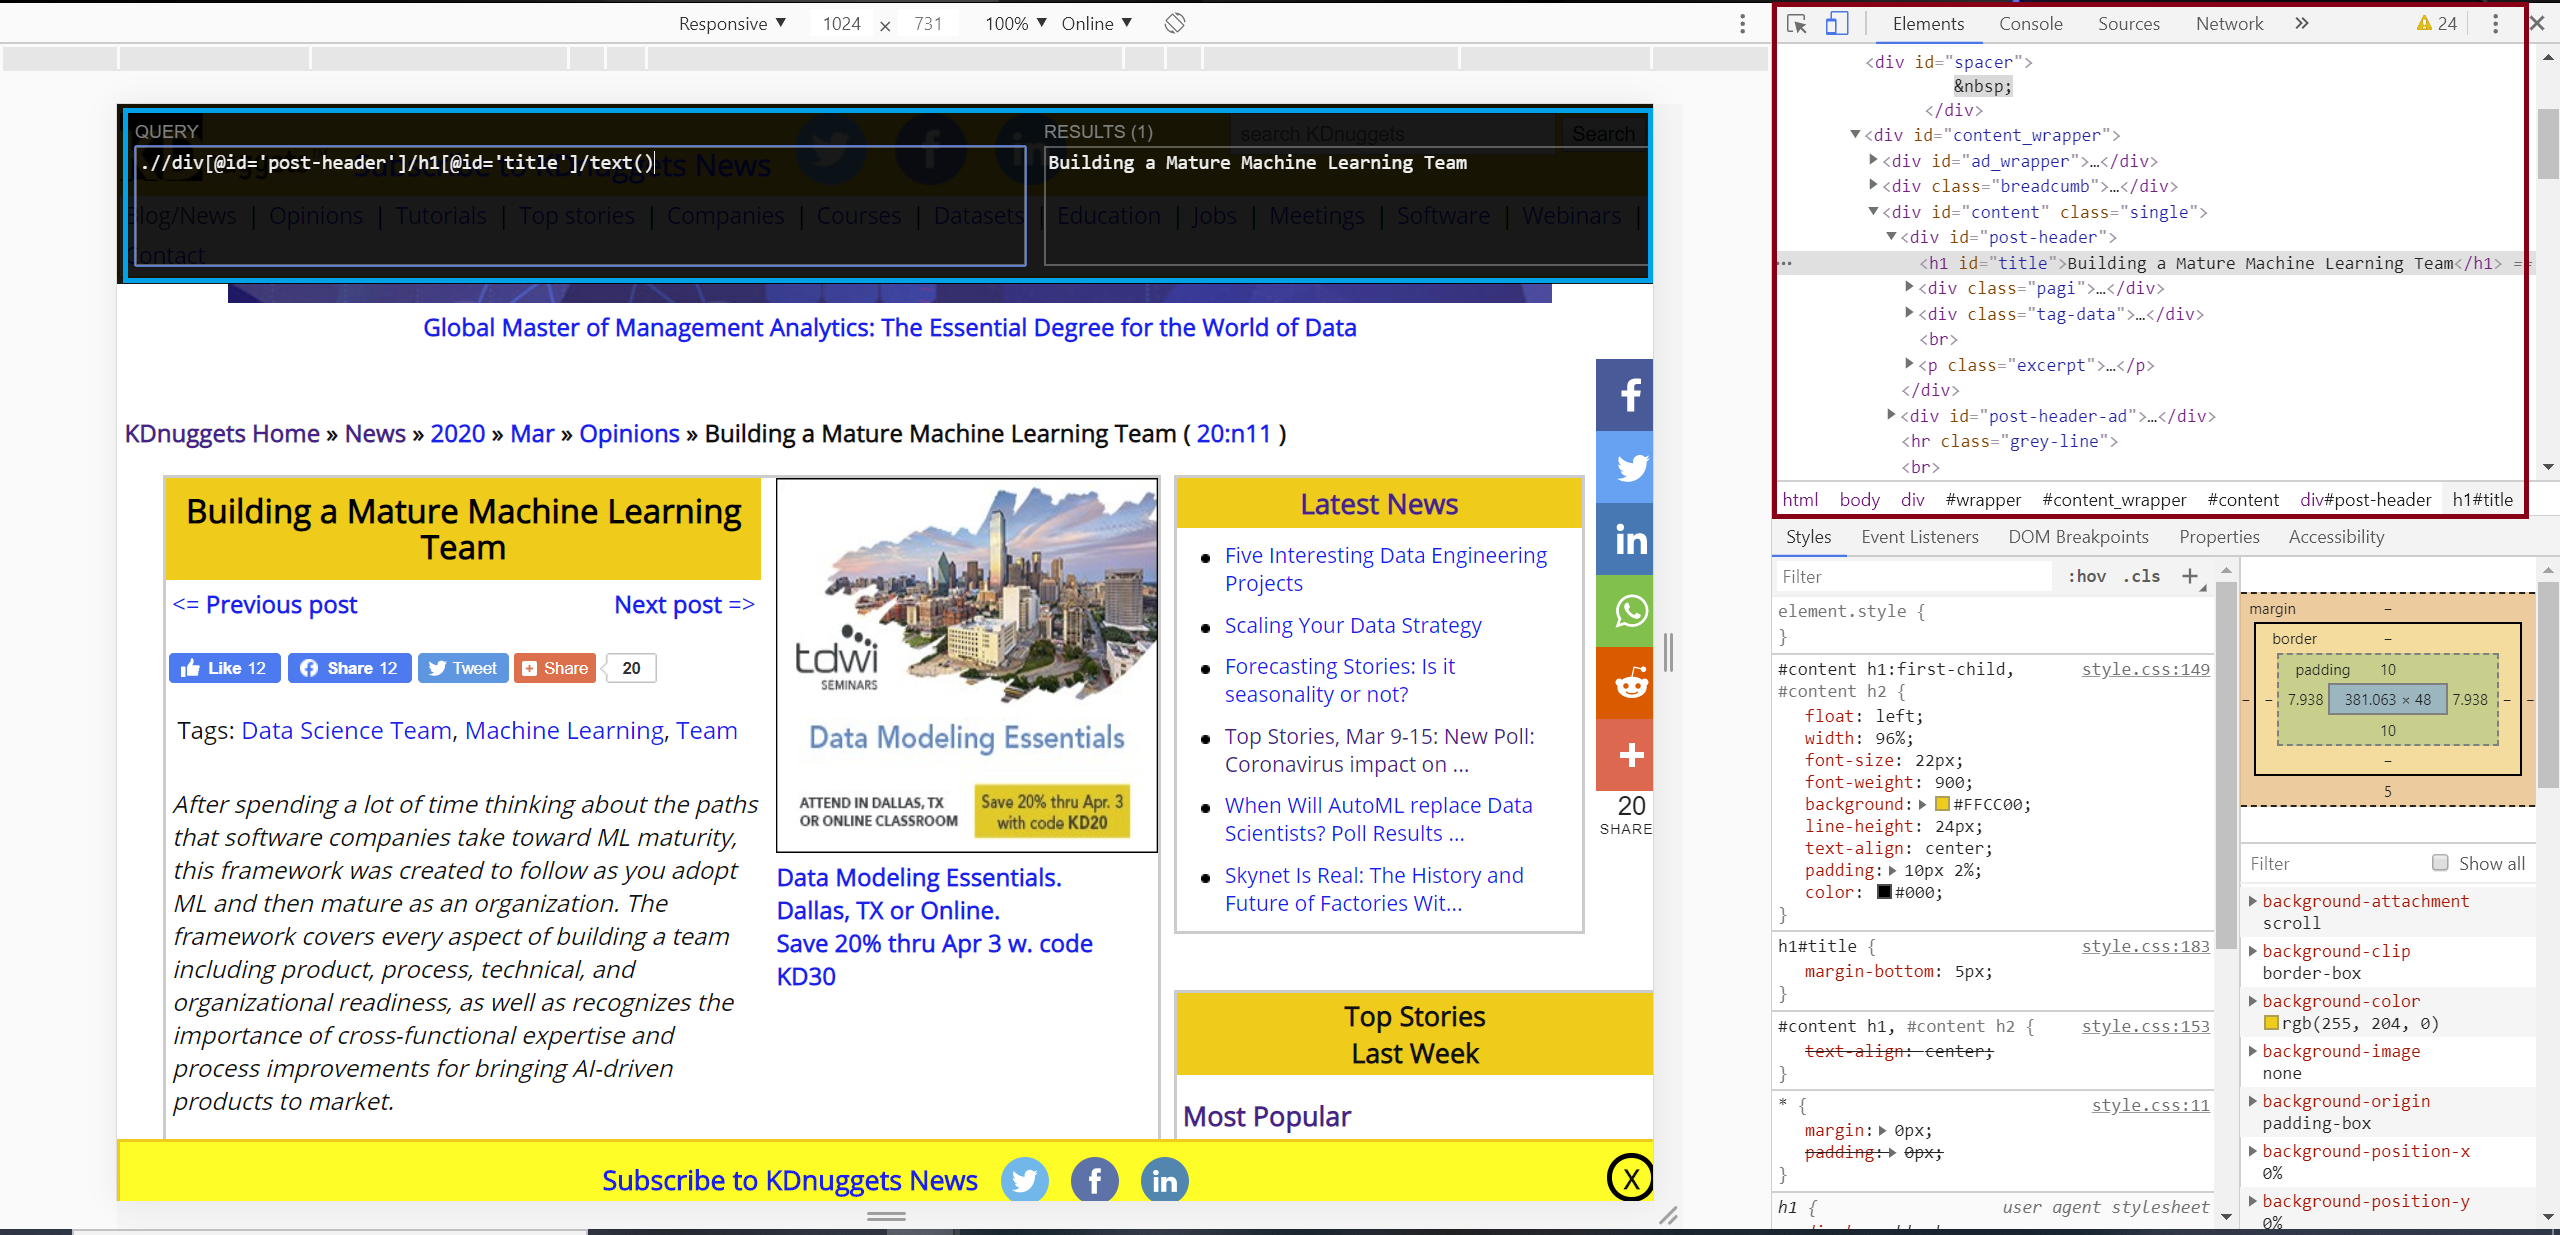Open the Accessibility tab
Screen dimensions: 2560x1235
pos(2336,537)
